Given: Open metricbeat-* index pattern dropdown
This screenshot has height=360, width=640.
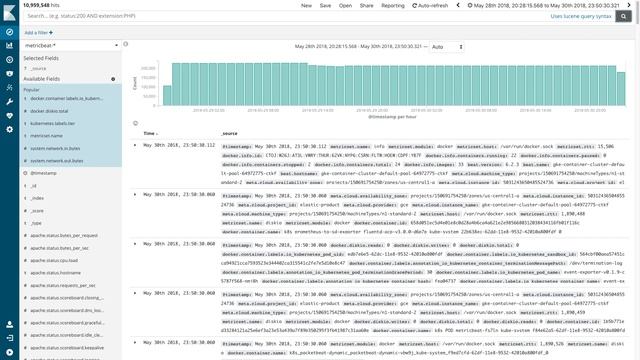Looking at the screenshot, I should click(71, 45).
